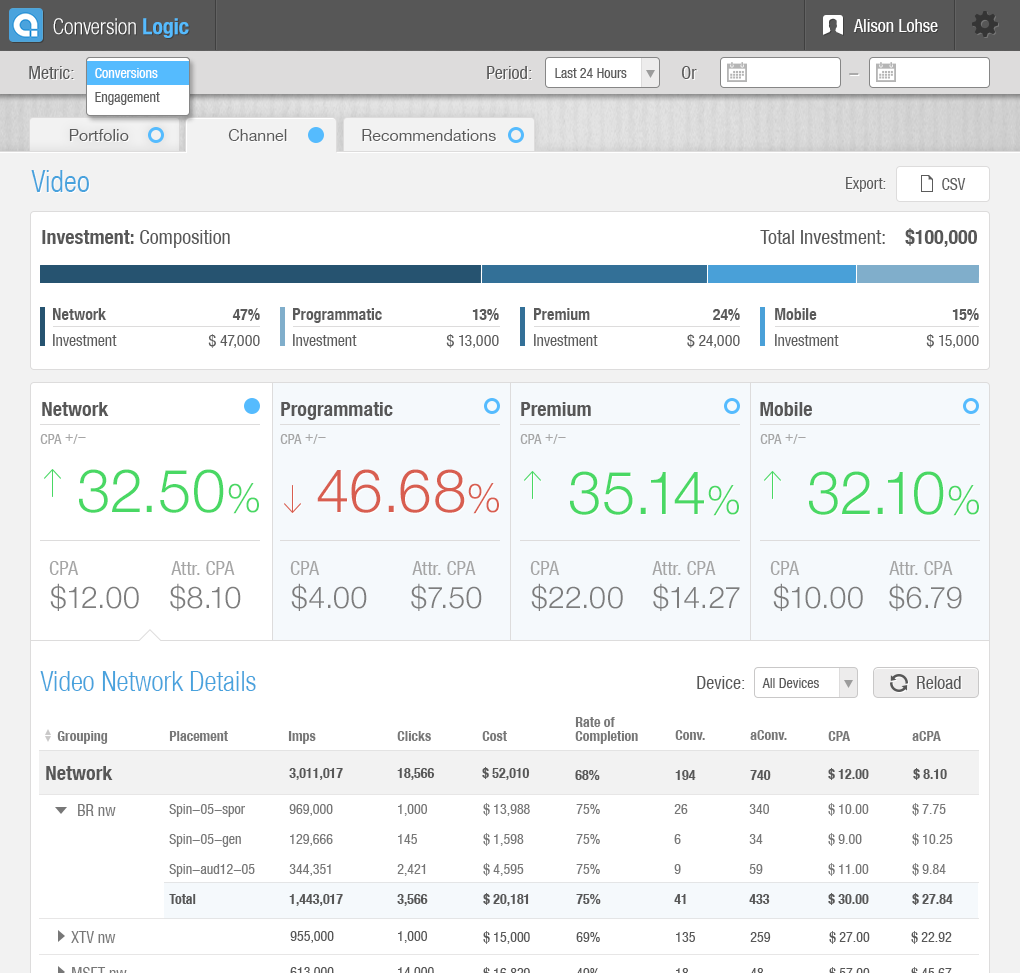Open the Last 24 Hours period dropdown

(602, 73)
